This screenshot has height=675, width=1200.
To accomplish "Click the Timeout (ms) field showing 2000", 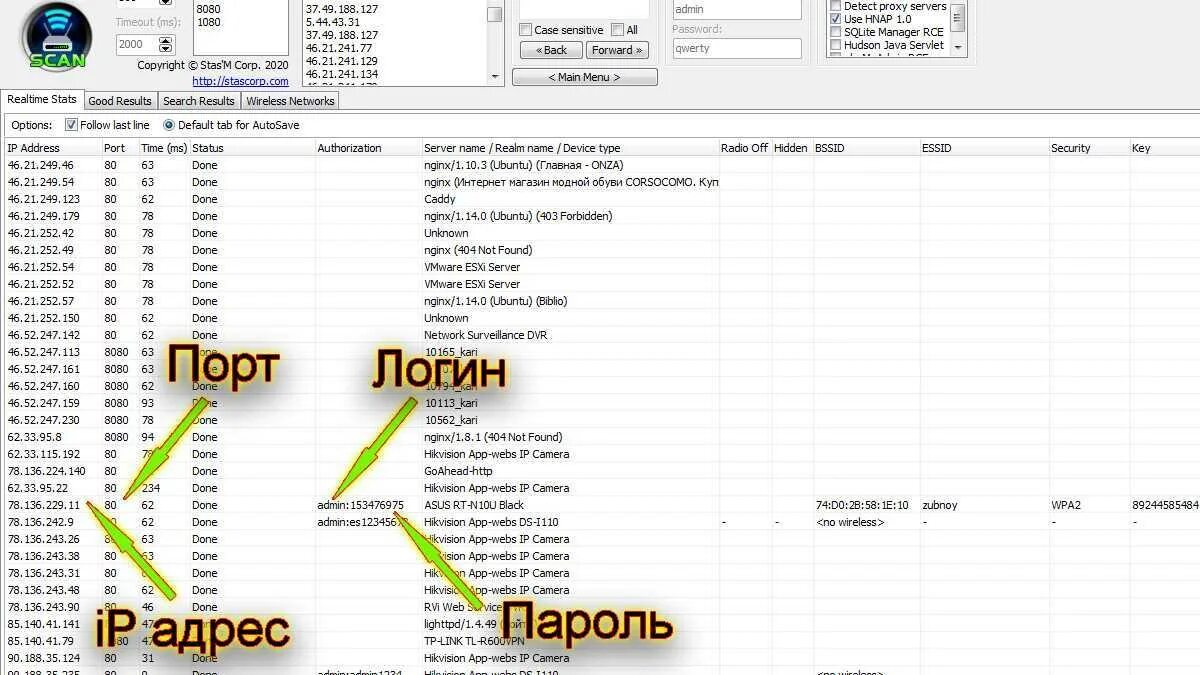I will pos(137,44).
